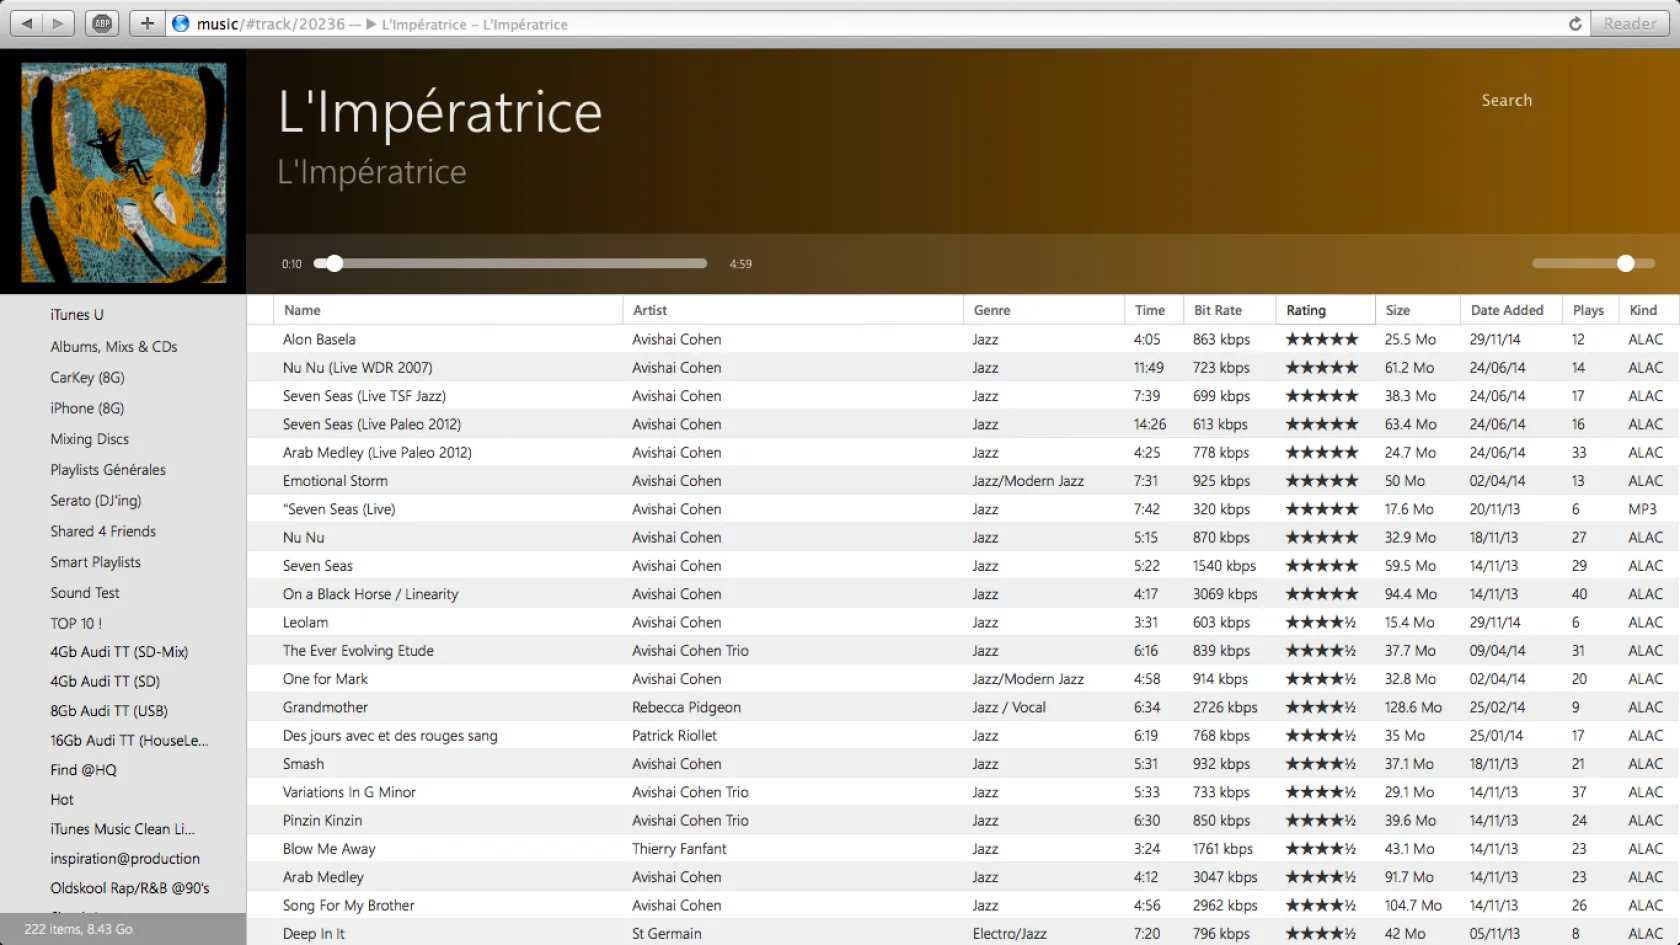The width and height of the screenshot is (1680, 945).
Task: Select the track Emotional Storm
Action: (x=335, y=481)
